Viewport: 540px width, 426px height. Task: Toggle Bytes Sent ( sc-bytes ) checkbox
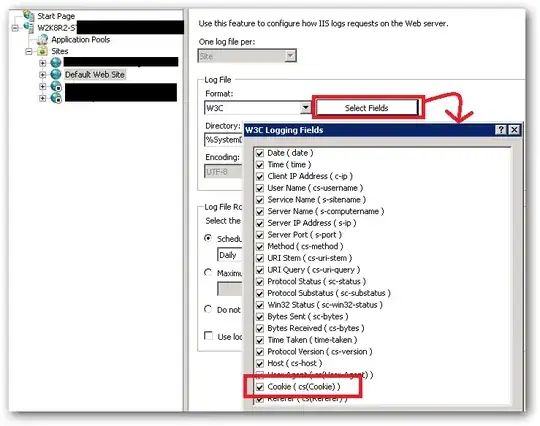tap(260, 317)
